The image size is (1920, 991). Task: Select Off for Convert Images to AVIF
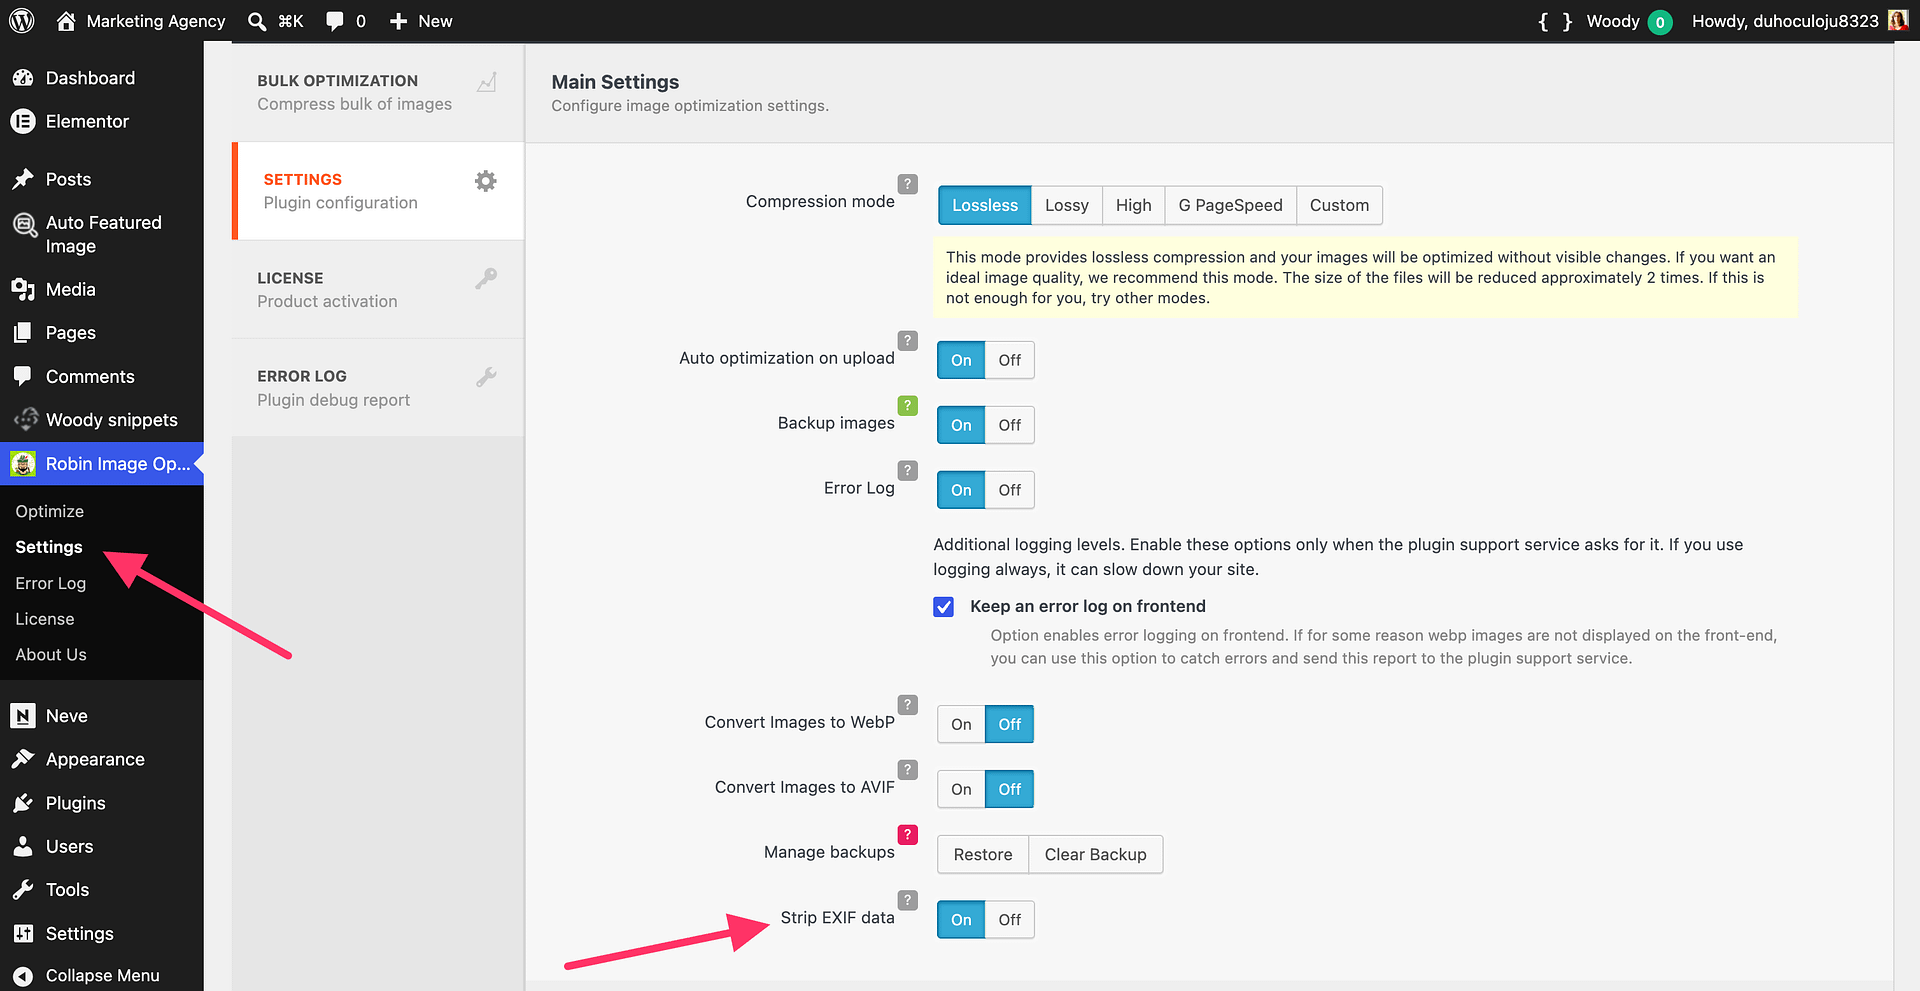pos(1009,789)
